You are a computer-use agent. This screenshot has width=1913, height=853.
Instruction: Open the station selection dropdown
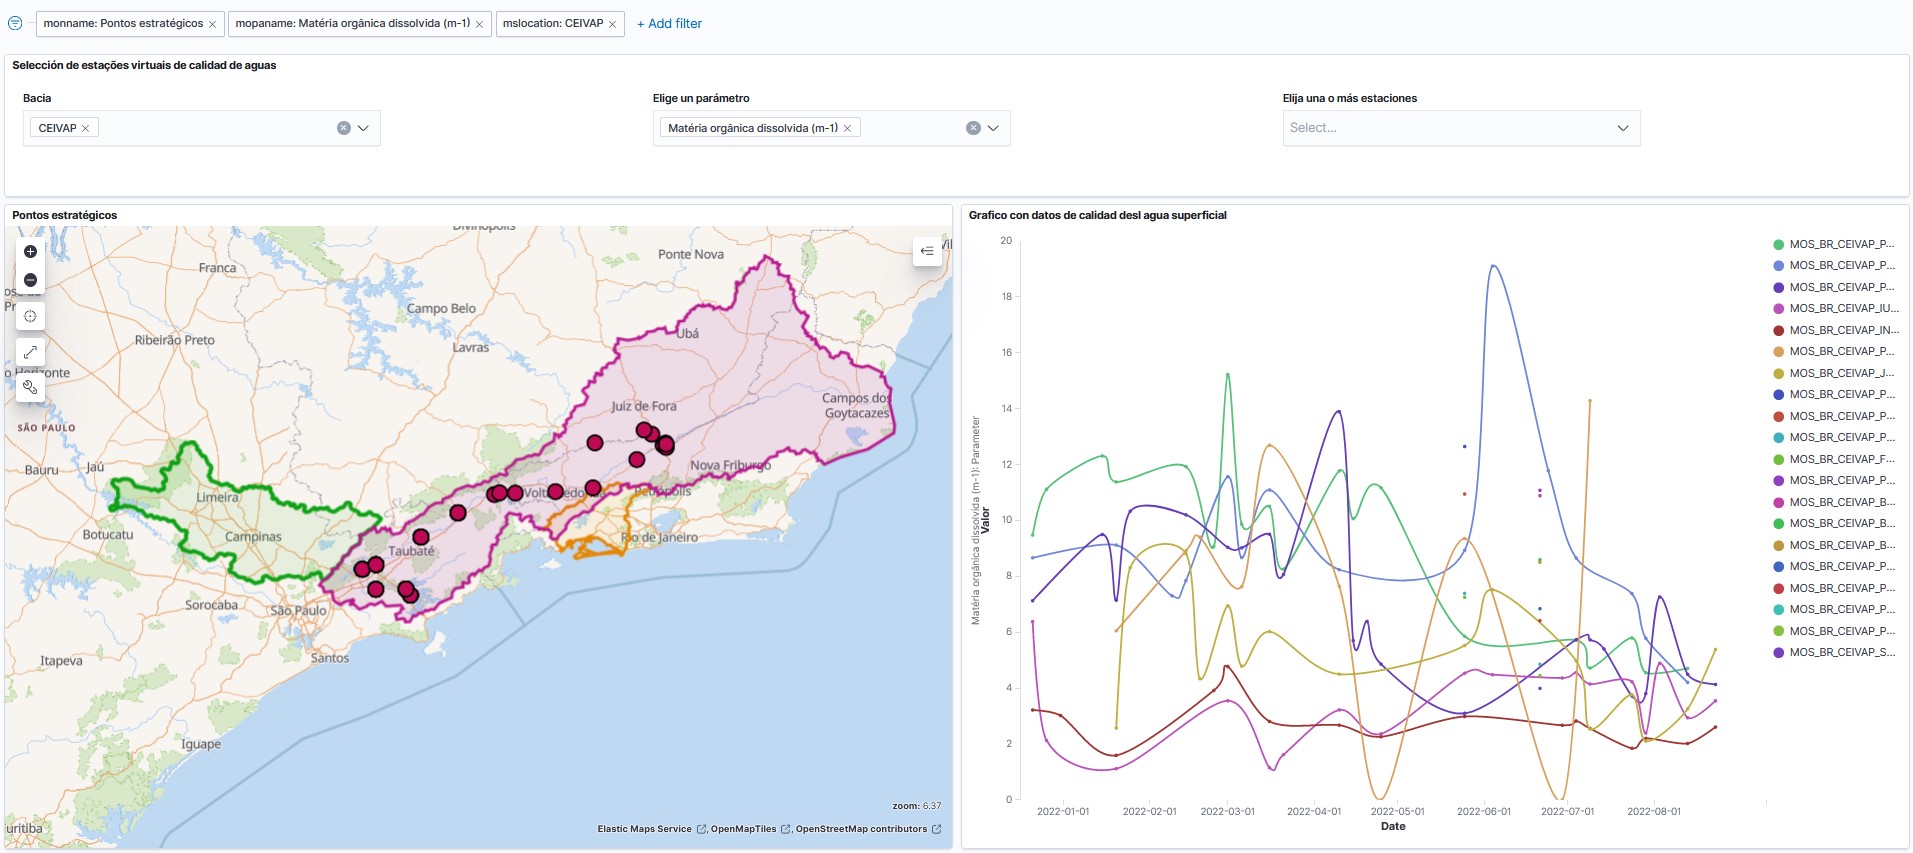(x=1622, y=128)
